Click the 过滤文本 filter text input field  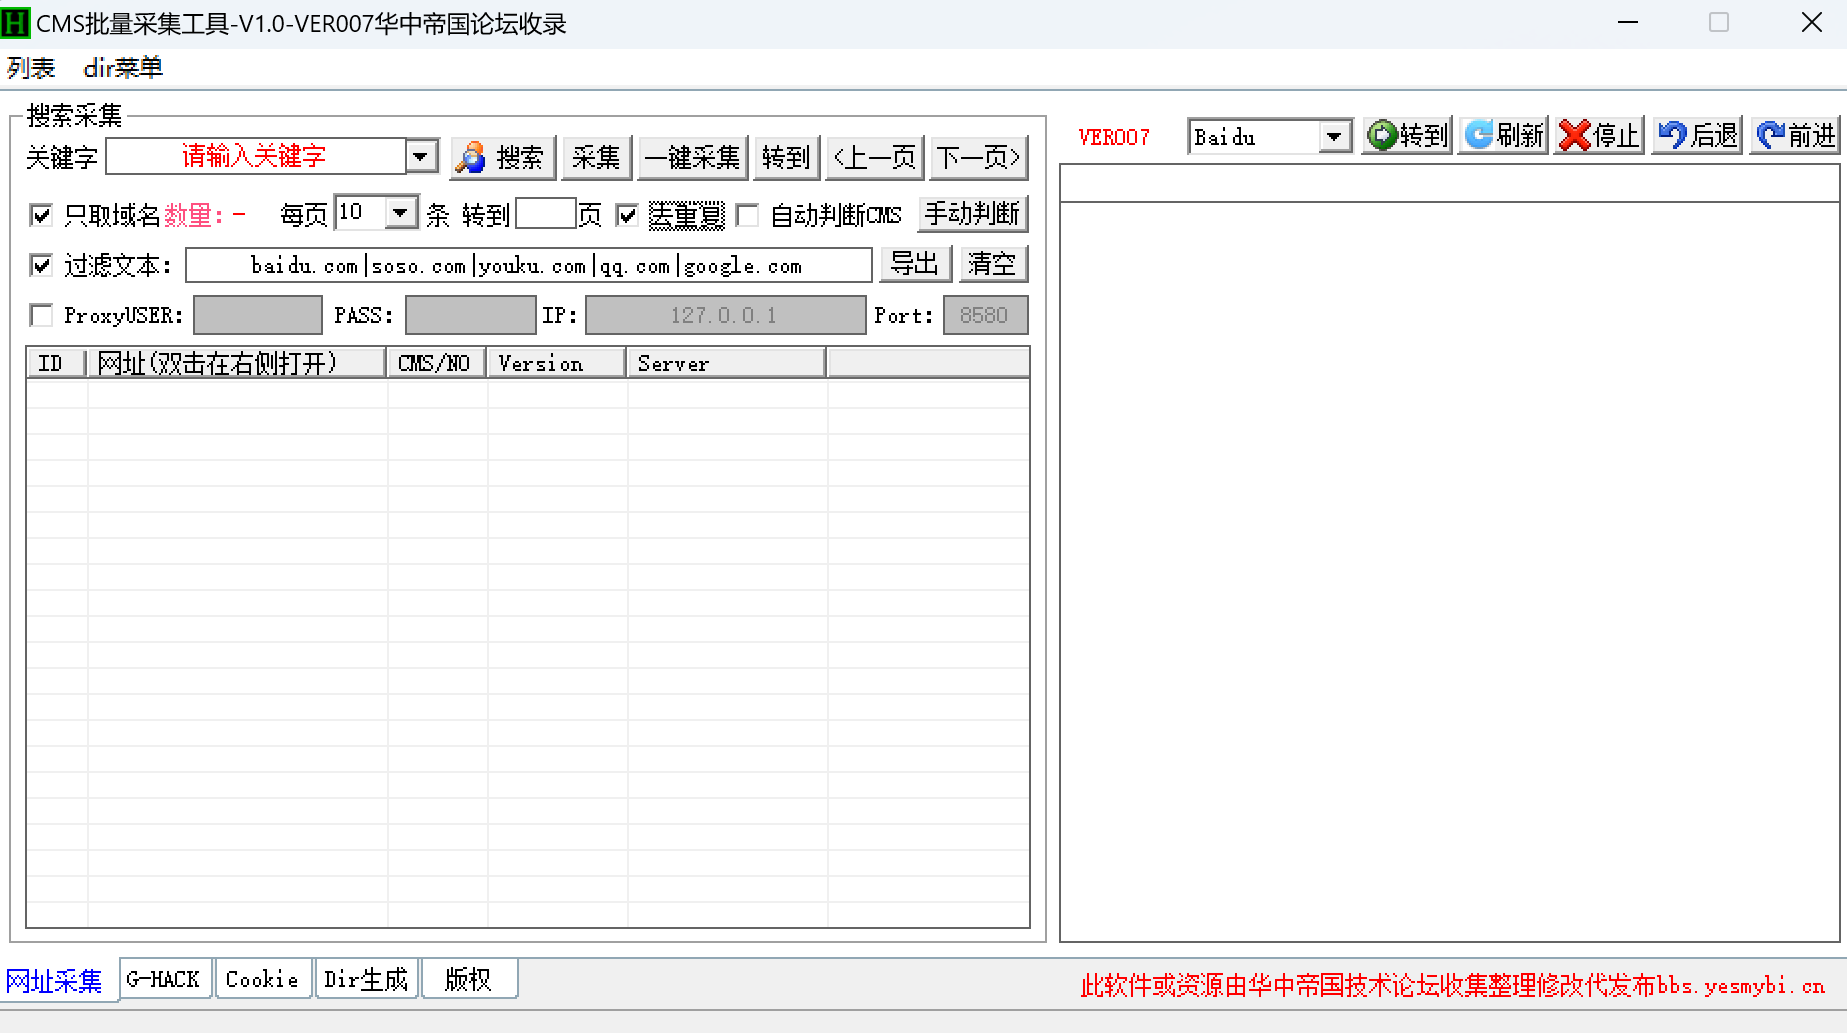click(528, 266)
